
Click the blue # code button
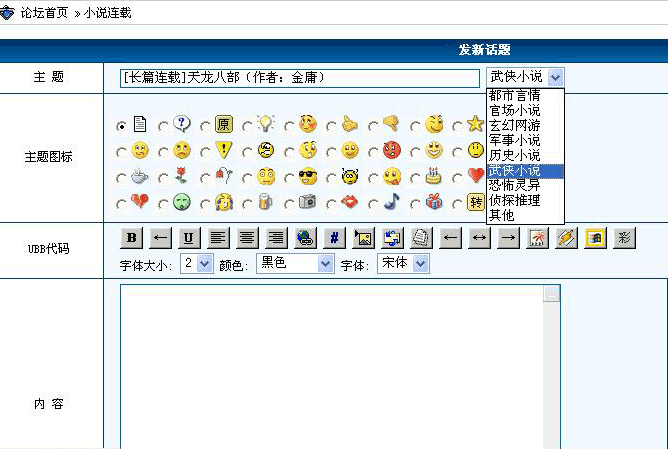(334, 238)
